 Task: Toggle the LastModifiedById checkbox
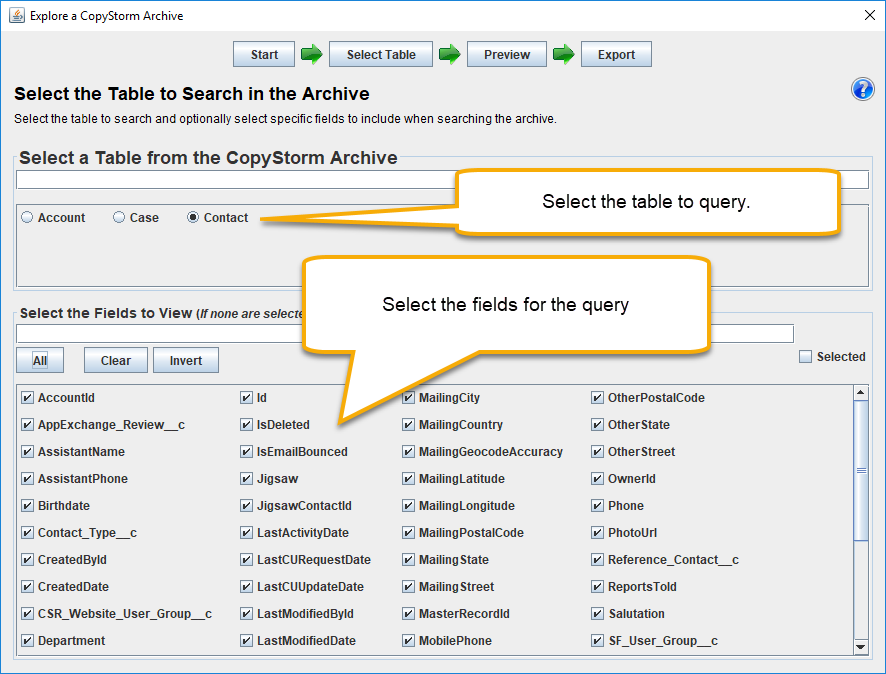pos(246,614)
